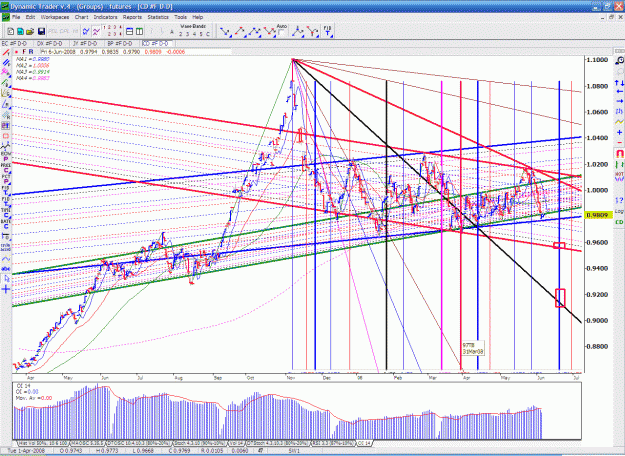The image size is (625, 456).
Task: Switch to the CD #F D-D chart tab
Action: 156,43
